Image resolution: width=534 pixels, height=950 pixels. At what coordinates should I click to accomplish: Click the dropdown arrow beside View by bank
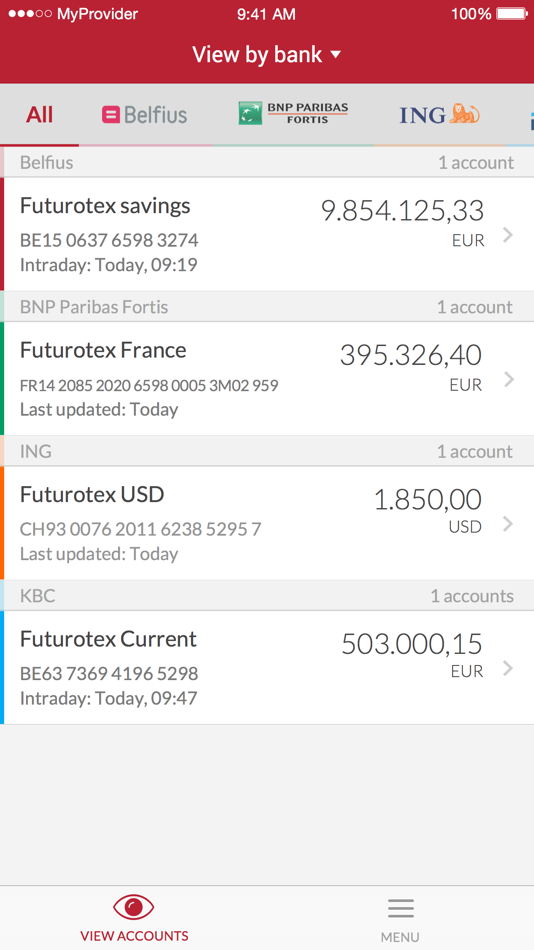336,55
